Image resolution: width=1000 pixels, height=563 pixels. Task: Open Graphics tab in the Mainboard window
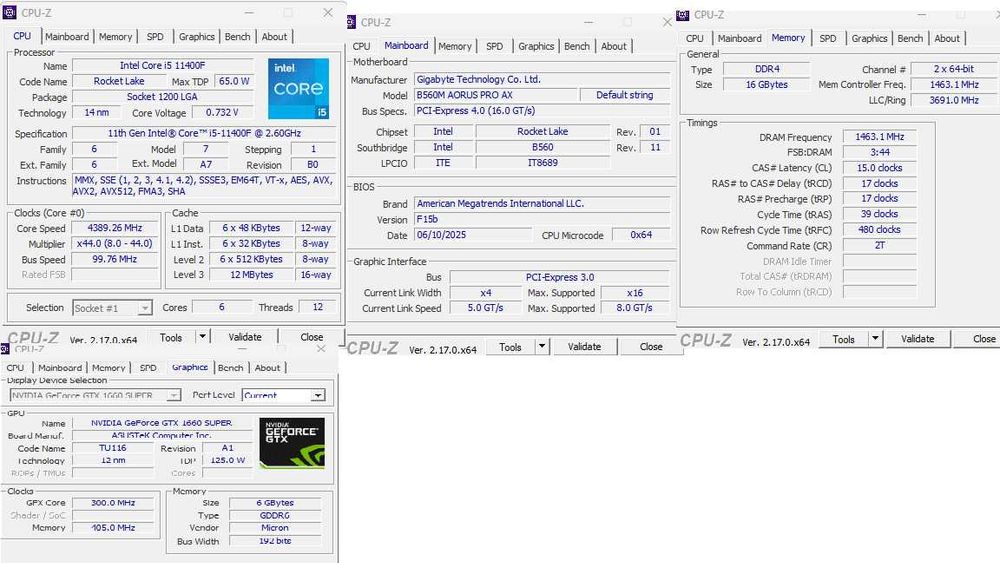tap(536, 46)
